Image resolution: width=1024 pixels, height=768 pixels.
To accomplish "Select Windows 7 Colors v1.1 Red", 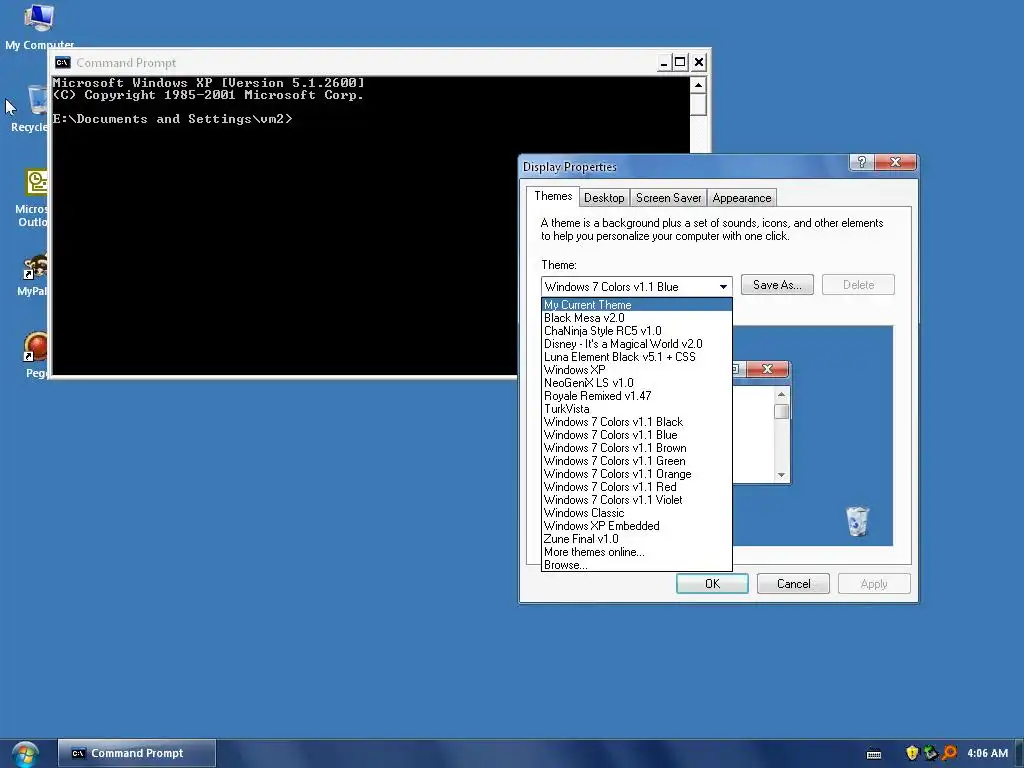I will (x=637, y=487).
